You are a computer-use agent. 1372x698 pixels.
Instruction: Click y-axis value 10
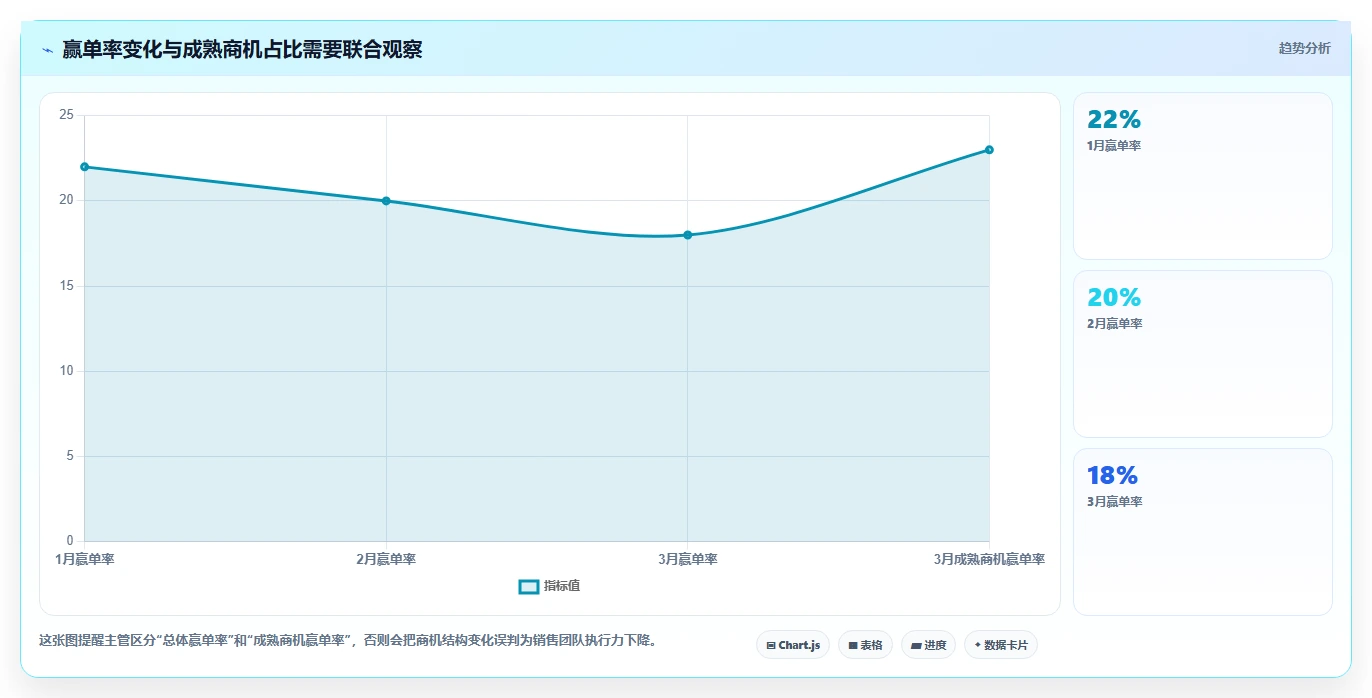[x=67, y=371]
